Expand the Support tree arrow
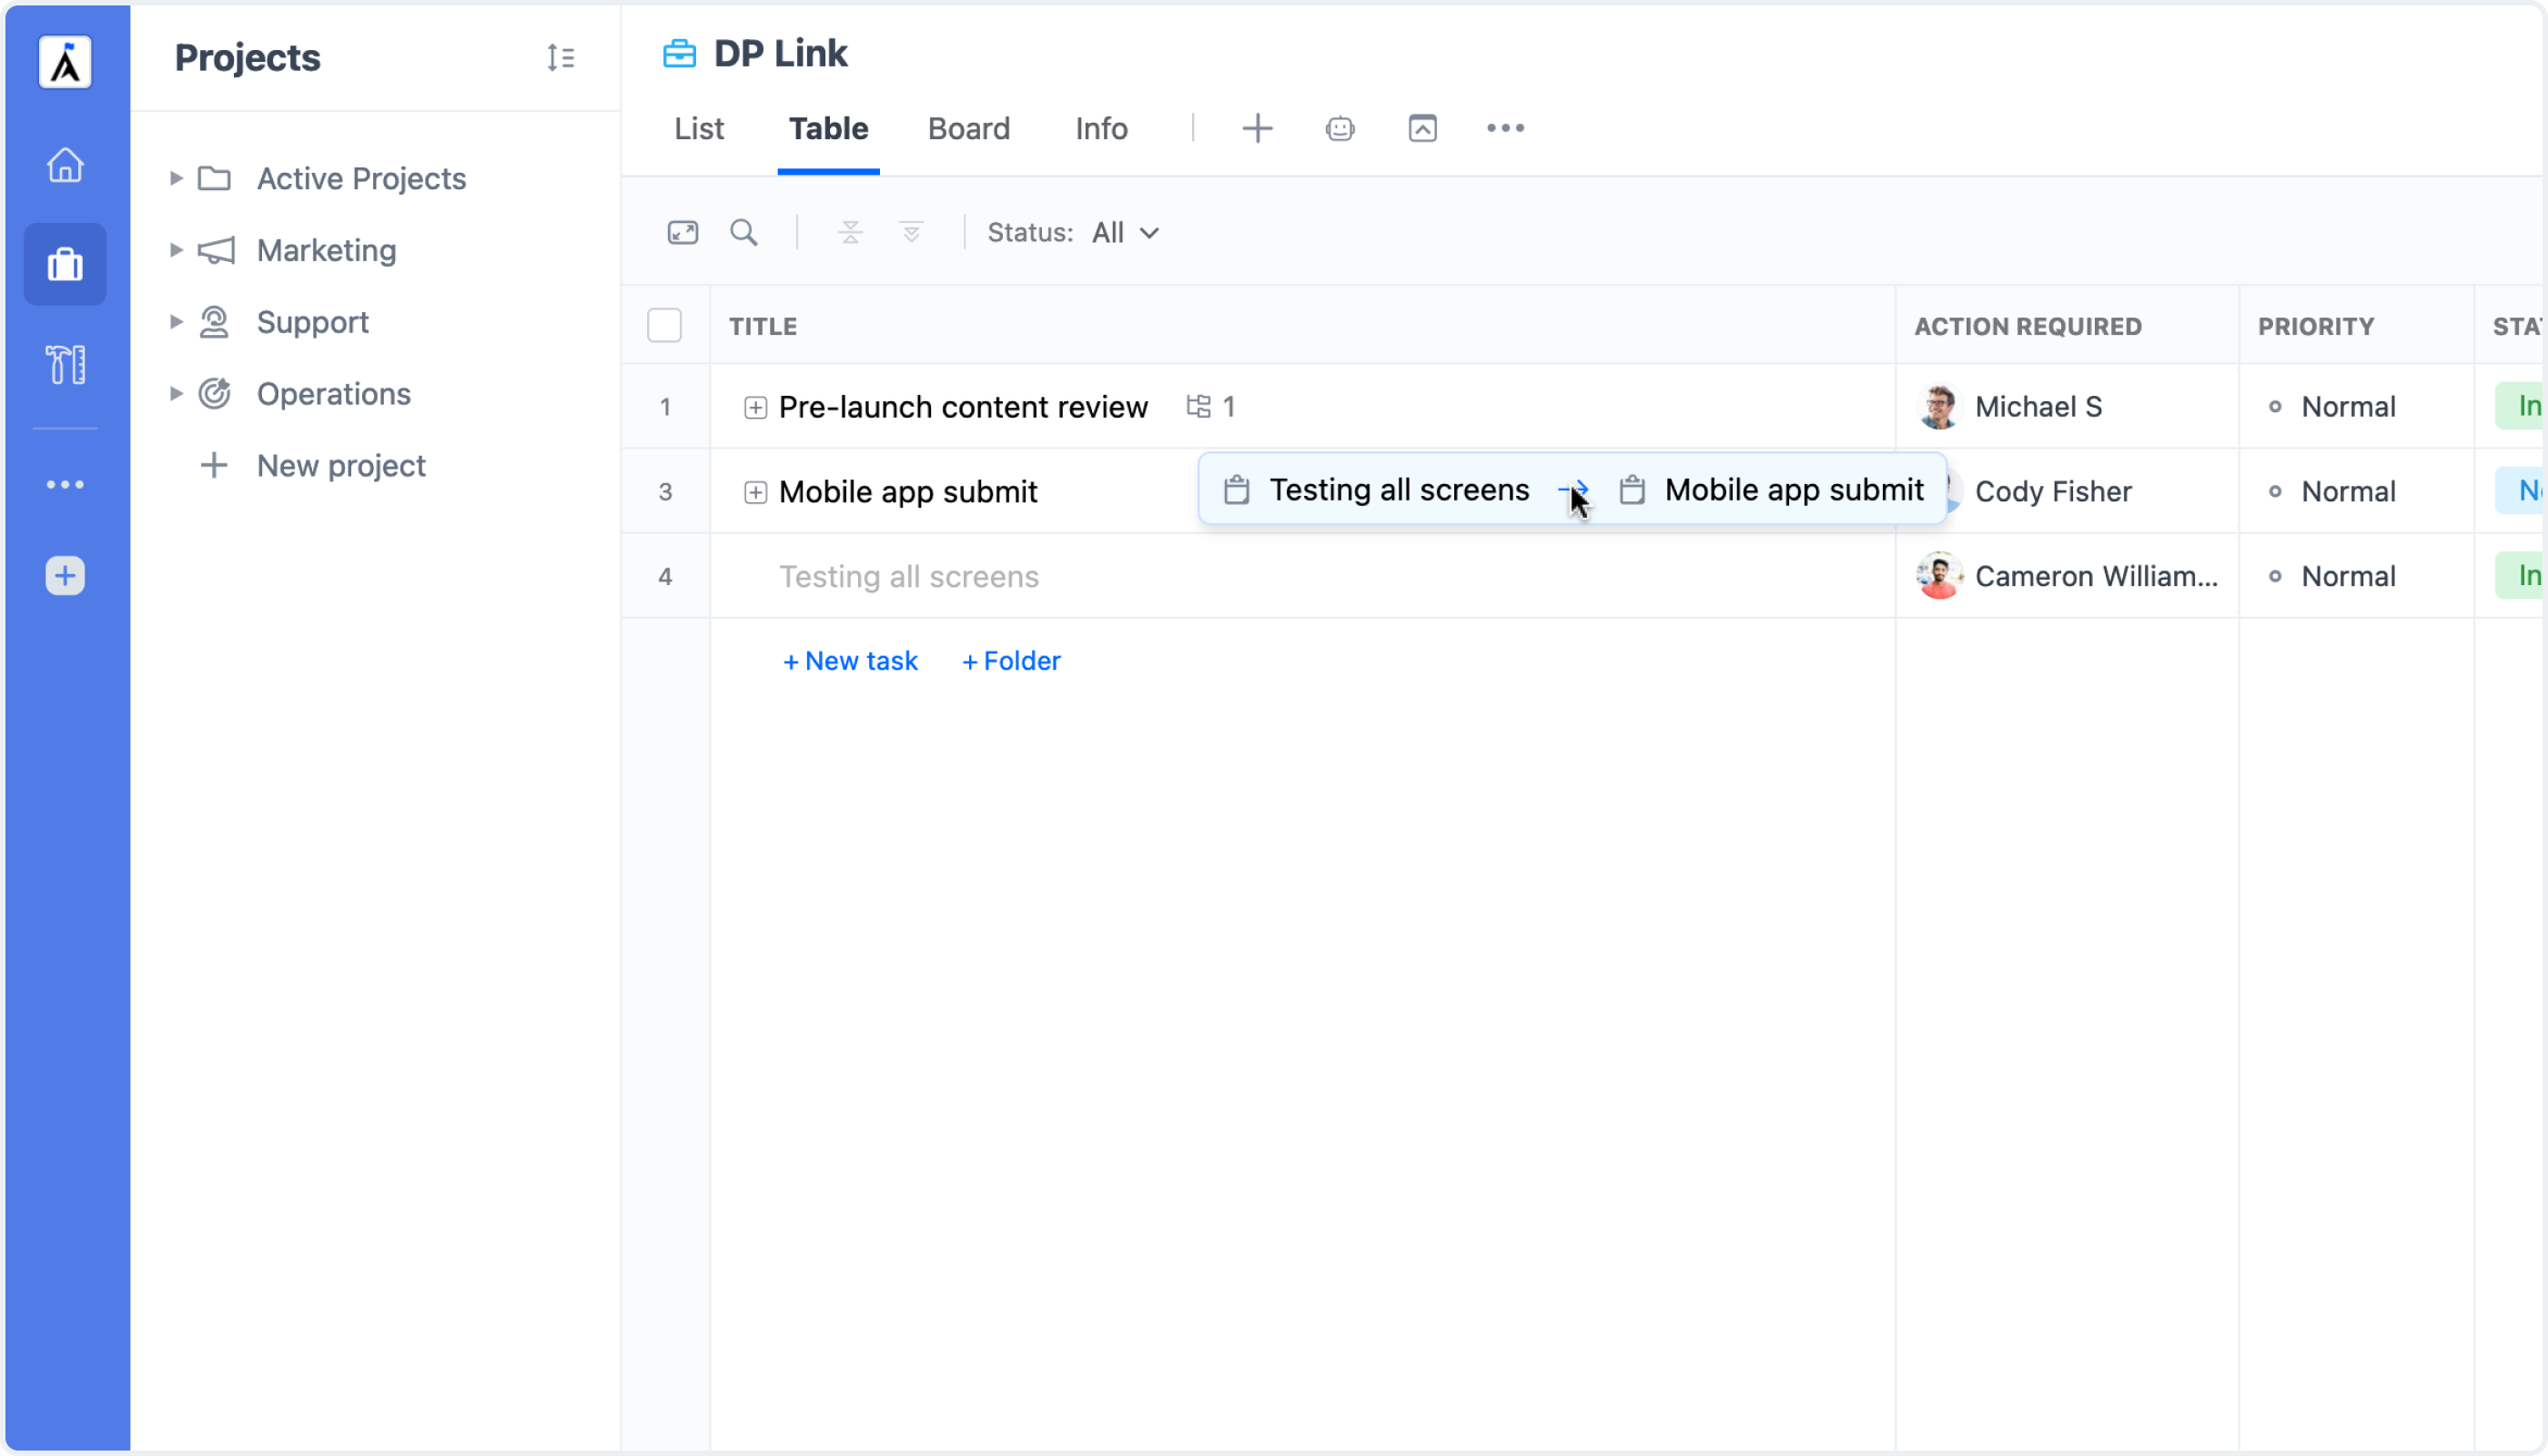Viewport: 2548px width, 1456px height. (x=176, y=322)
